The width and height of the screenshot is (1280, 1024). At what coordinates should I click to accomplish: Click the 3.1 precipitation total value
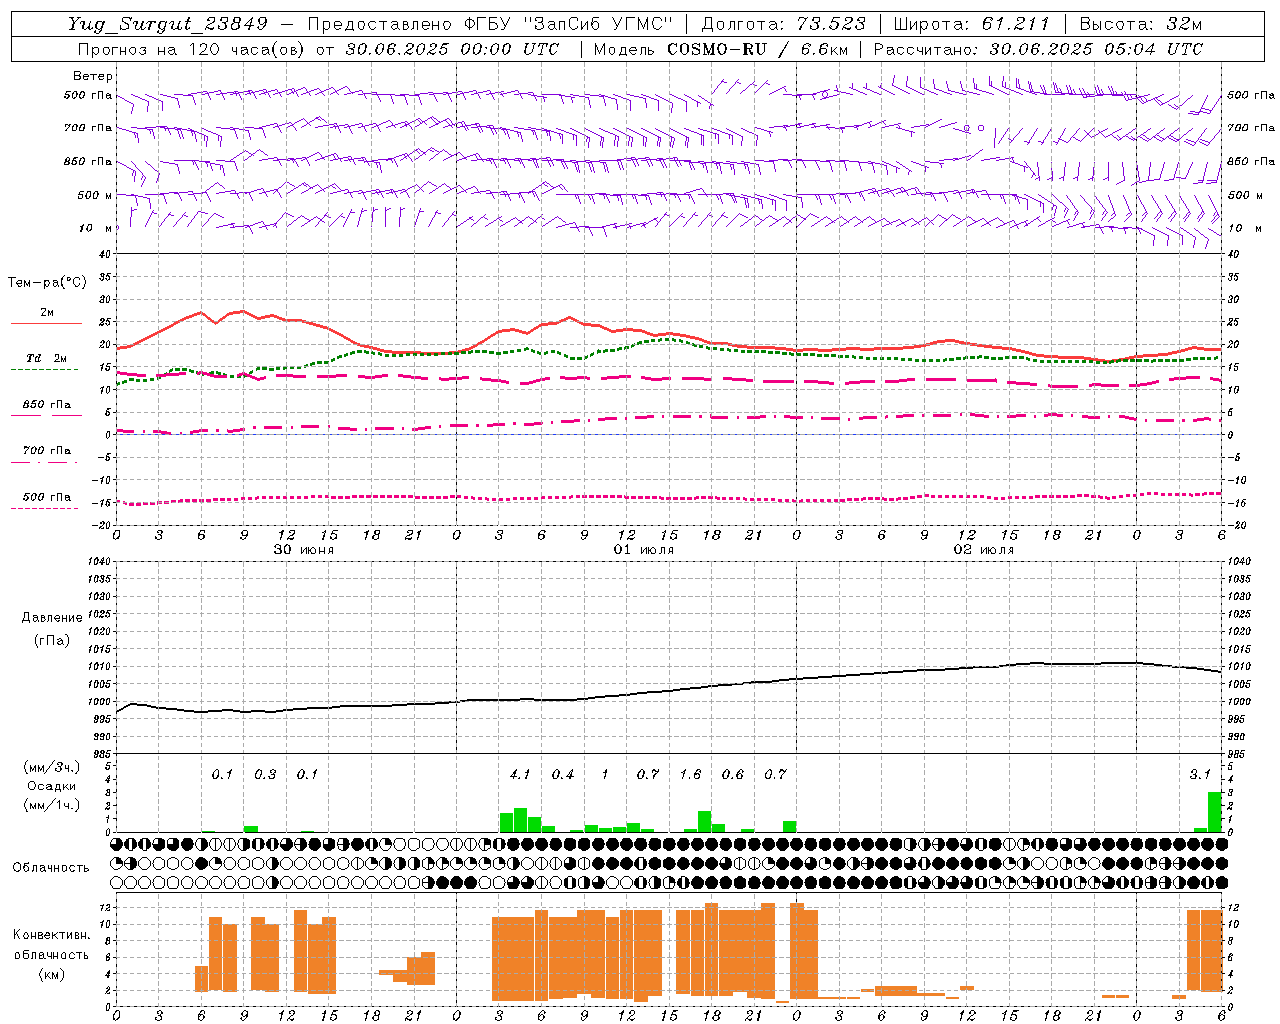click(1200, 774)
